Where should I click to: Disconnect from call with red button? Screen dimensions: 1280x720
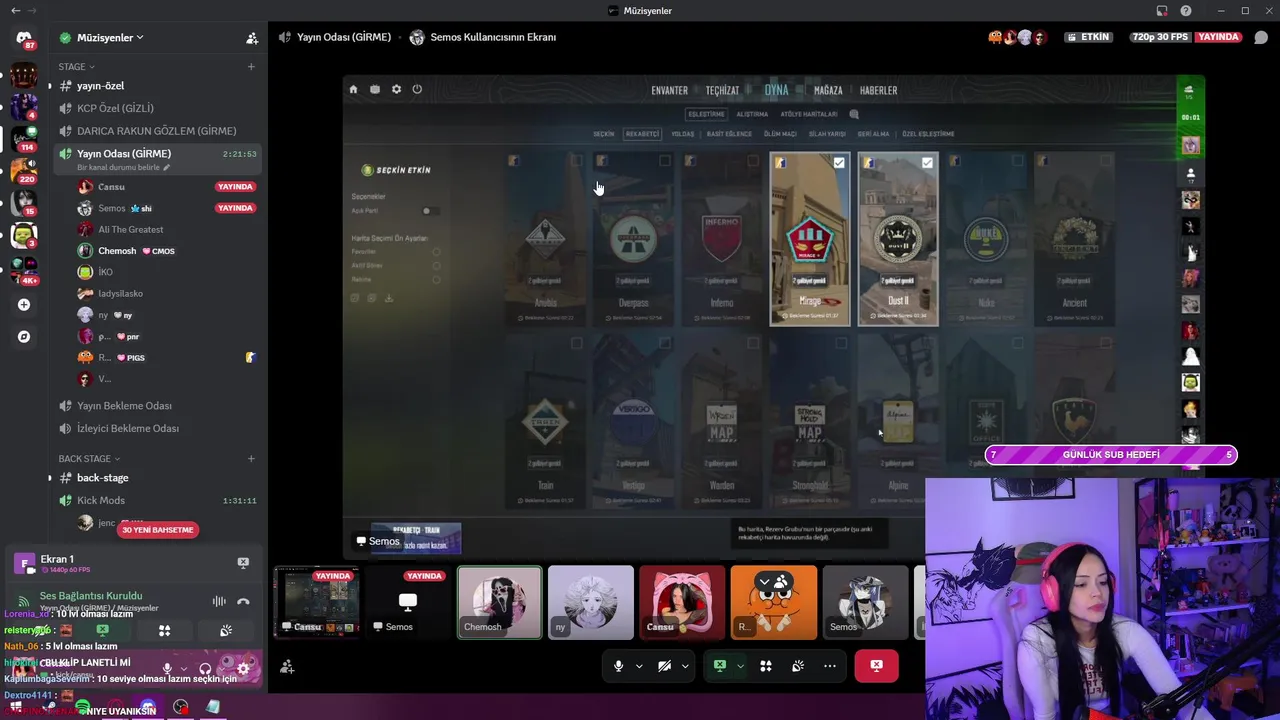[x=876, y=666]
